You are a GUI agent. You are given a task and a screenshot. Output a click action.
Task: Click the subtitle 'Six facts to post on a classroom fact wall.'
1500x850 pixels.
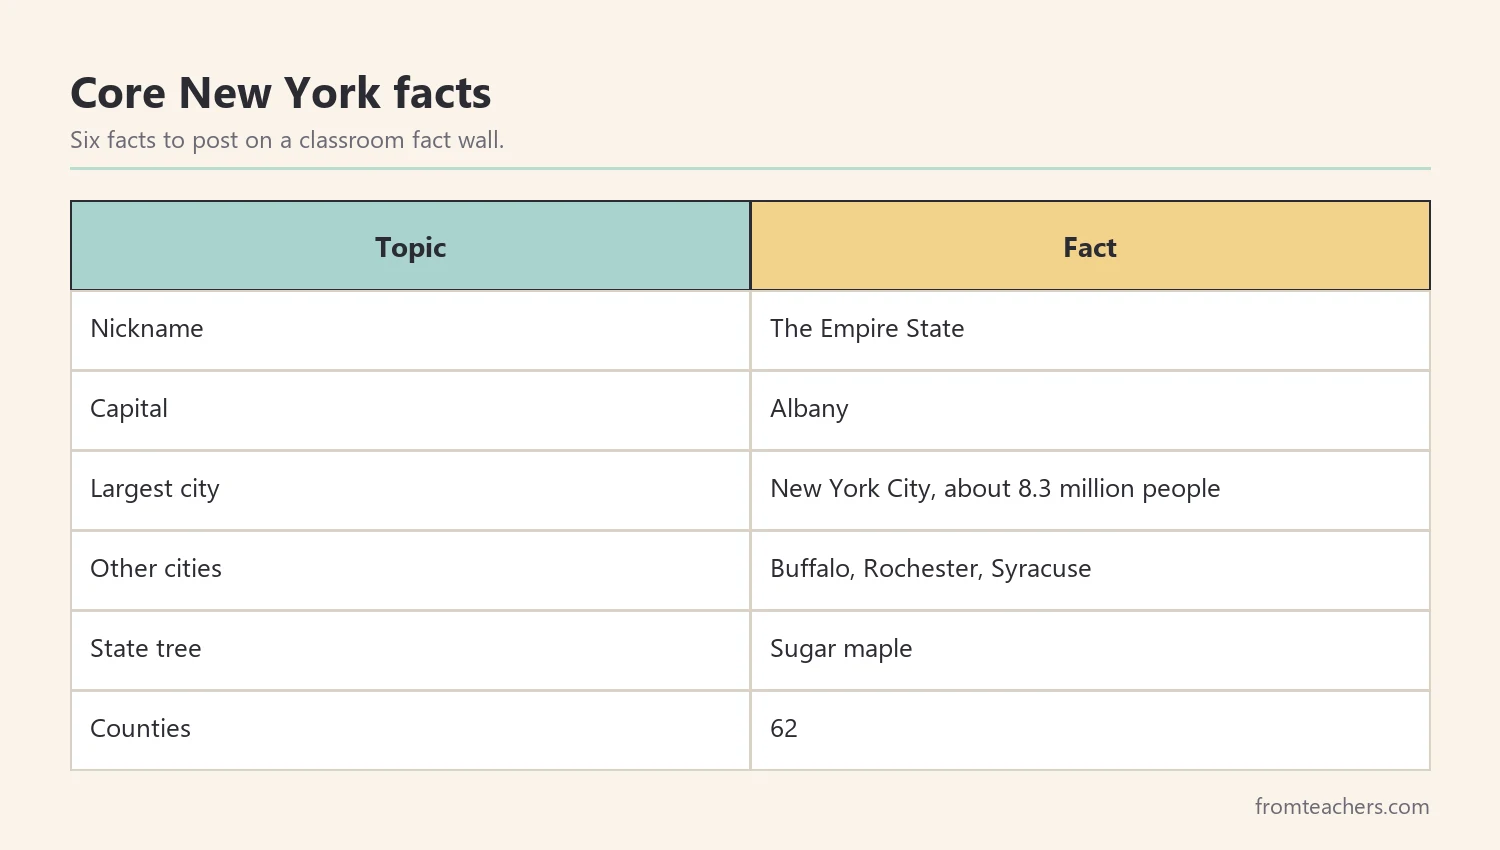[x=287, y=140]
